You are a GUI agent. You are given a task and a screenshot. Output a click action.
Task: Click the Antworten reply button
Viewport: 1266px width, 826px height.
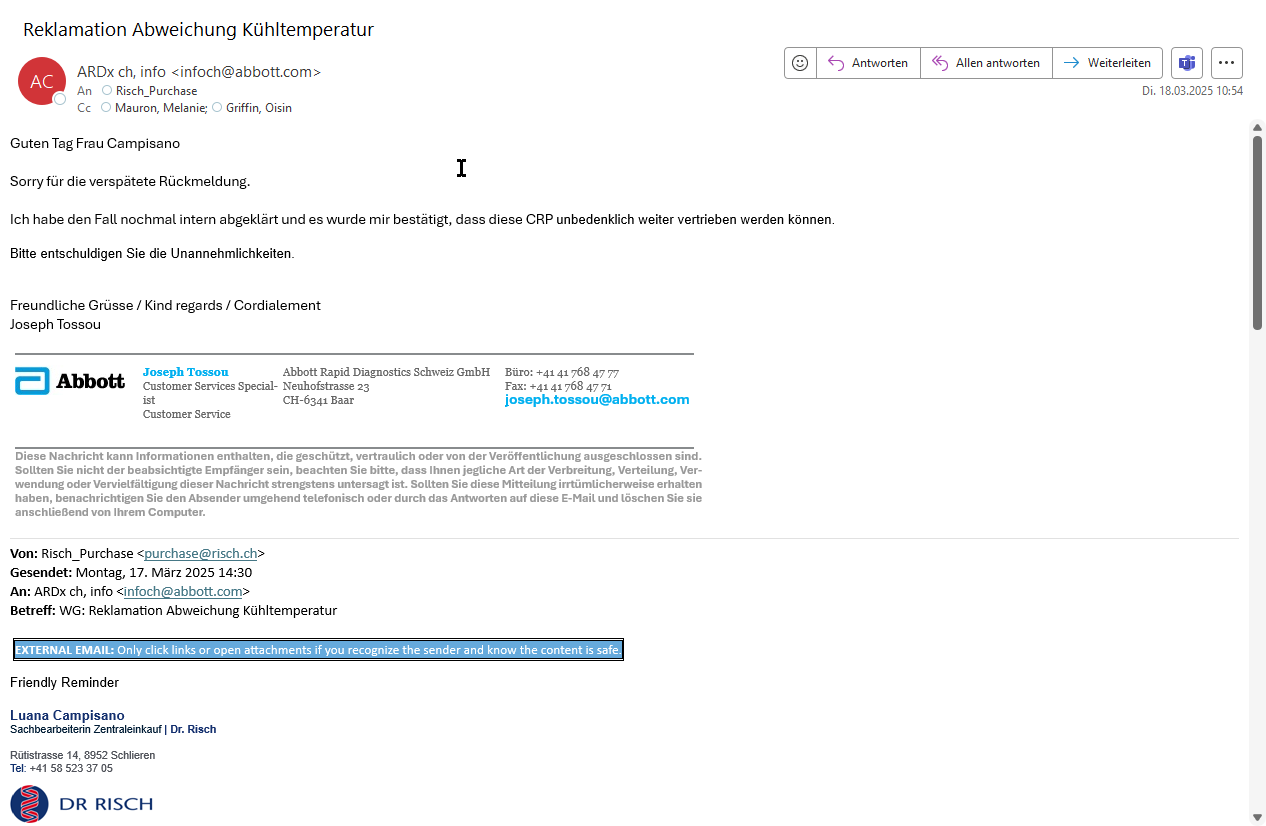coord(868,62)
